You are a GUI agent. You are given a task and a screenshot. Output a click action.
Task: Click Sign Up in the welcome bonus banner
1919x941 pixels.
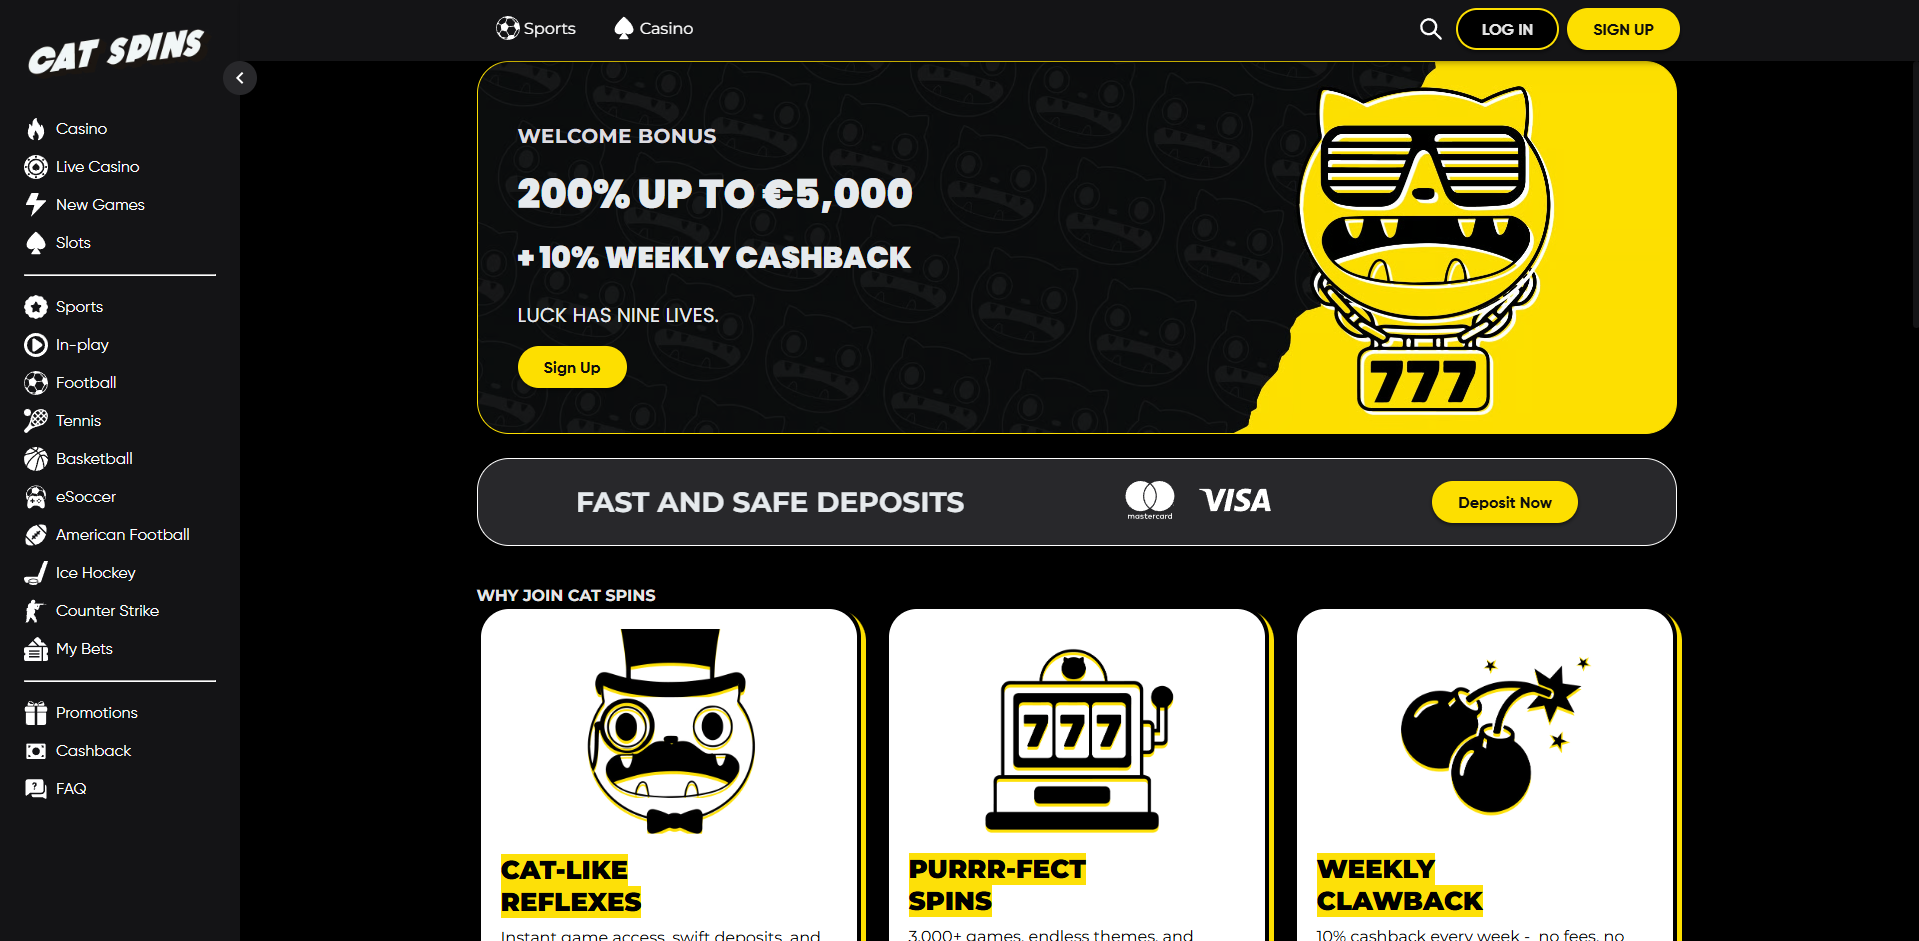point(572,367)
